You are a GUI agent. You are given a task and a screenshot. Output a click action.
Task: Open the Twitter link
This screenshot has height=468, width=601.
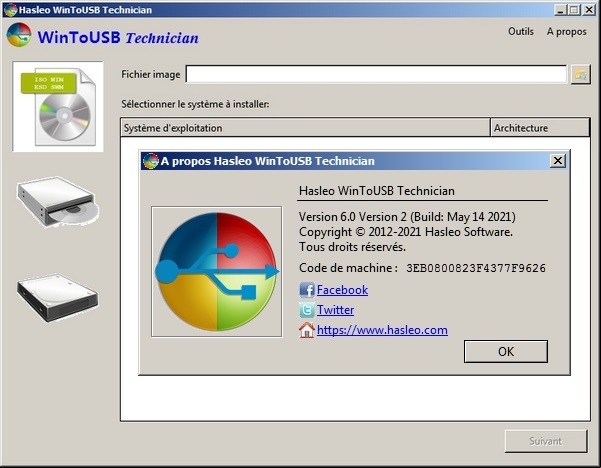coord(335,310)
